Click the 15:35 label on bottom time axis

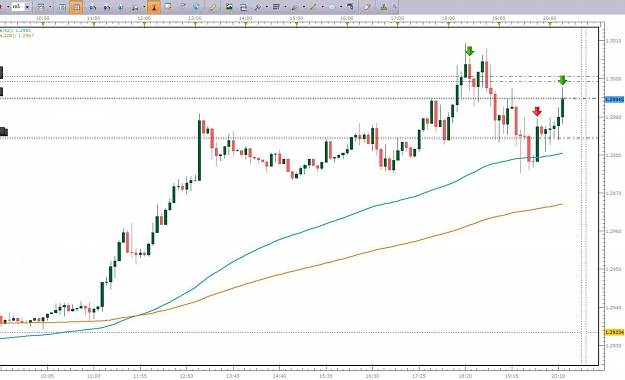click(326, 376)
